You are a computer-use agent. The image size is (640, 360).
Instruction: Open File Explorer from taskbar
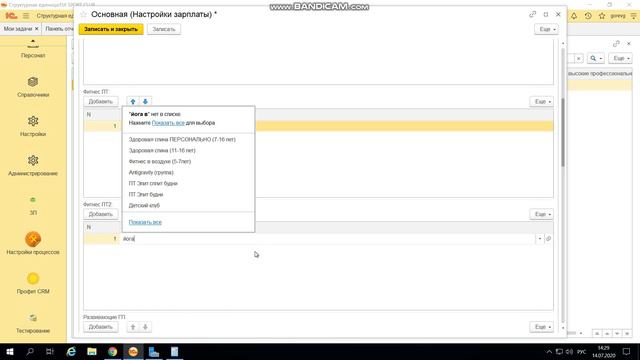point(92,351)
